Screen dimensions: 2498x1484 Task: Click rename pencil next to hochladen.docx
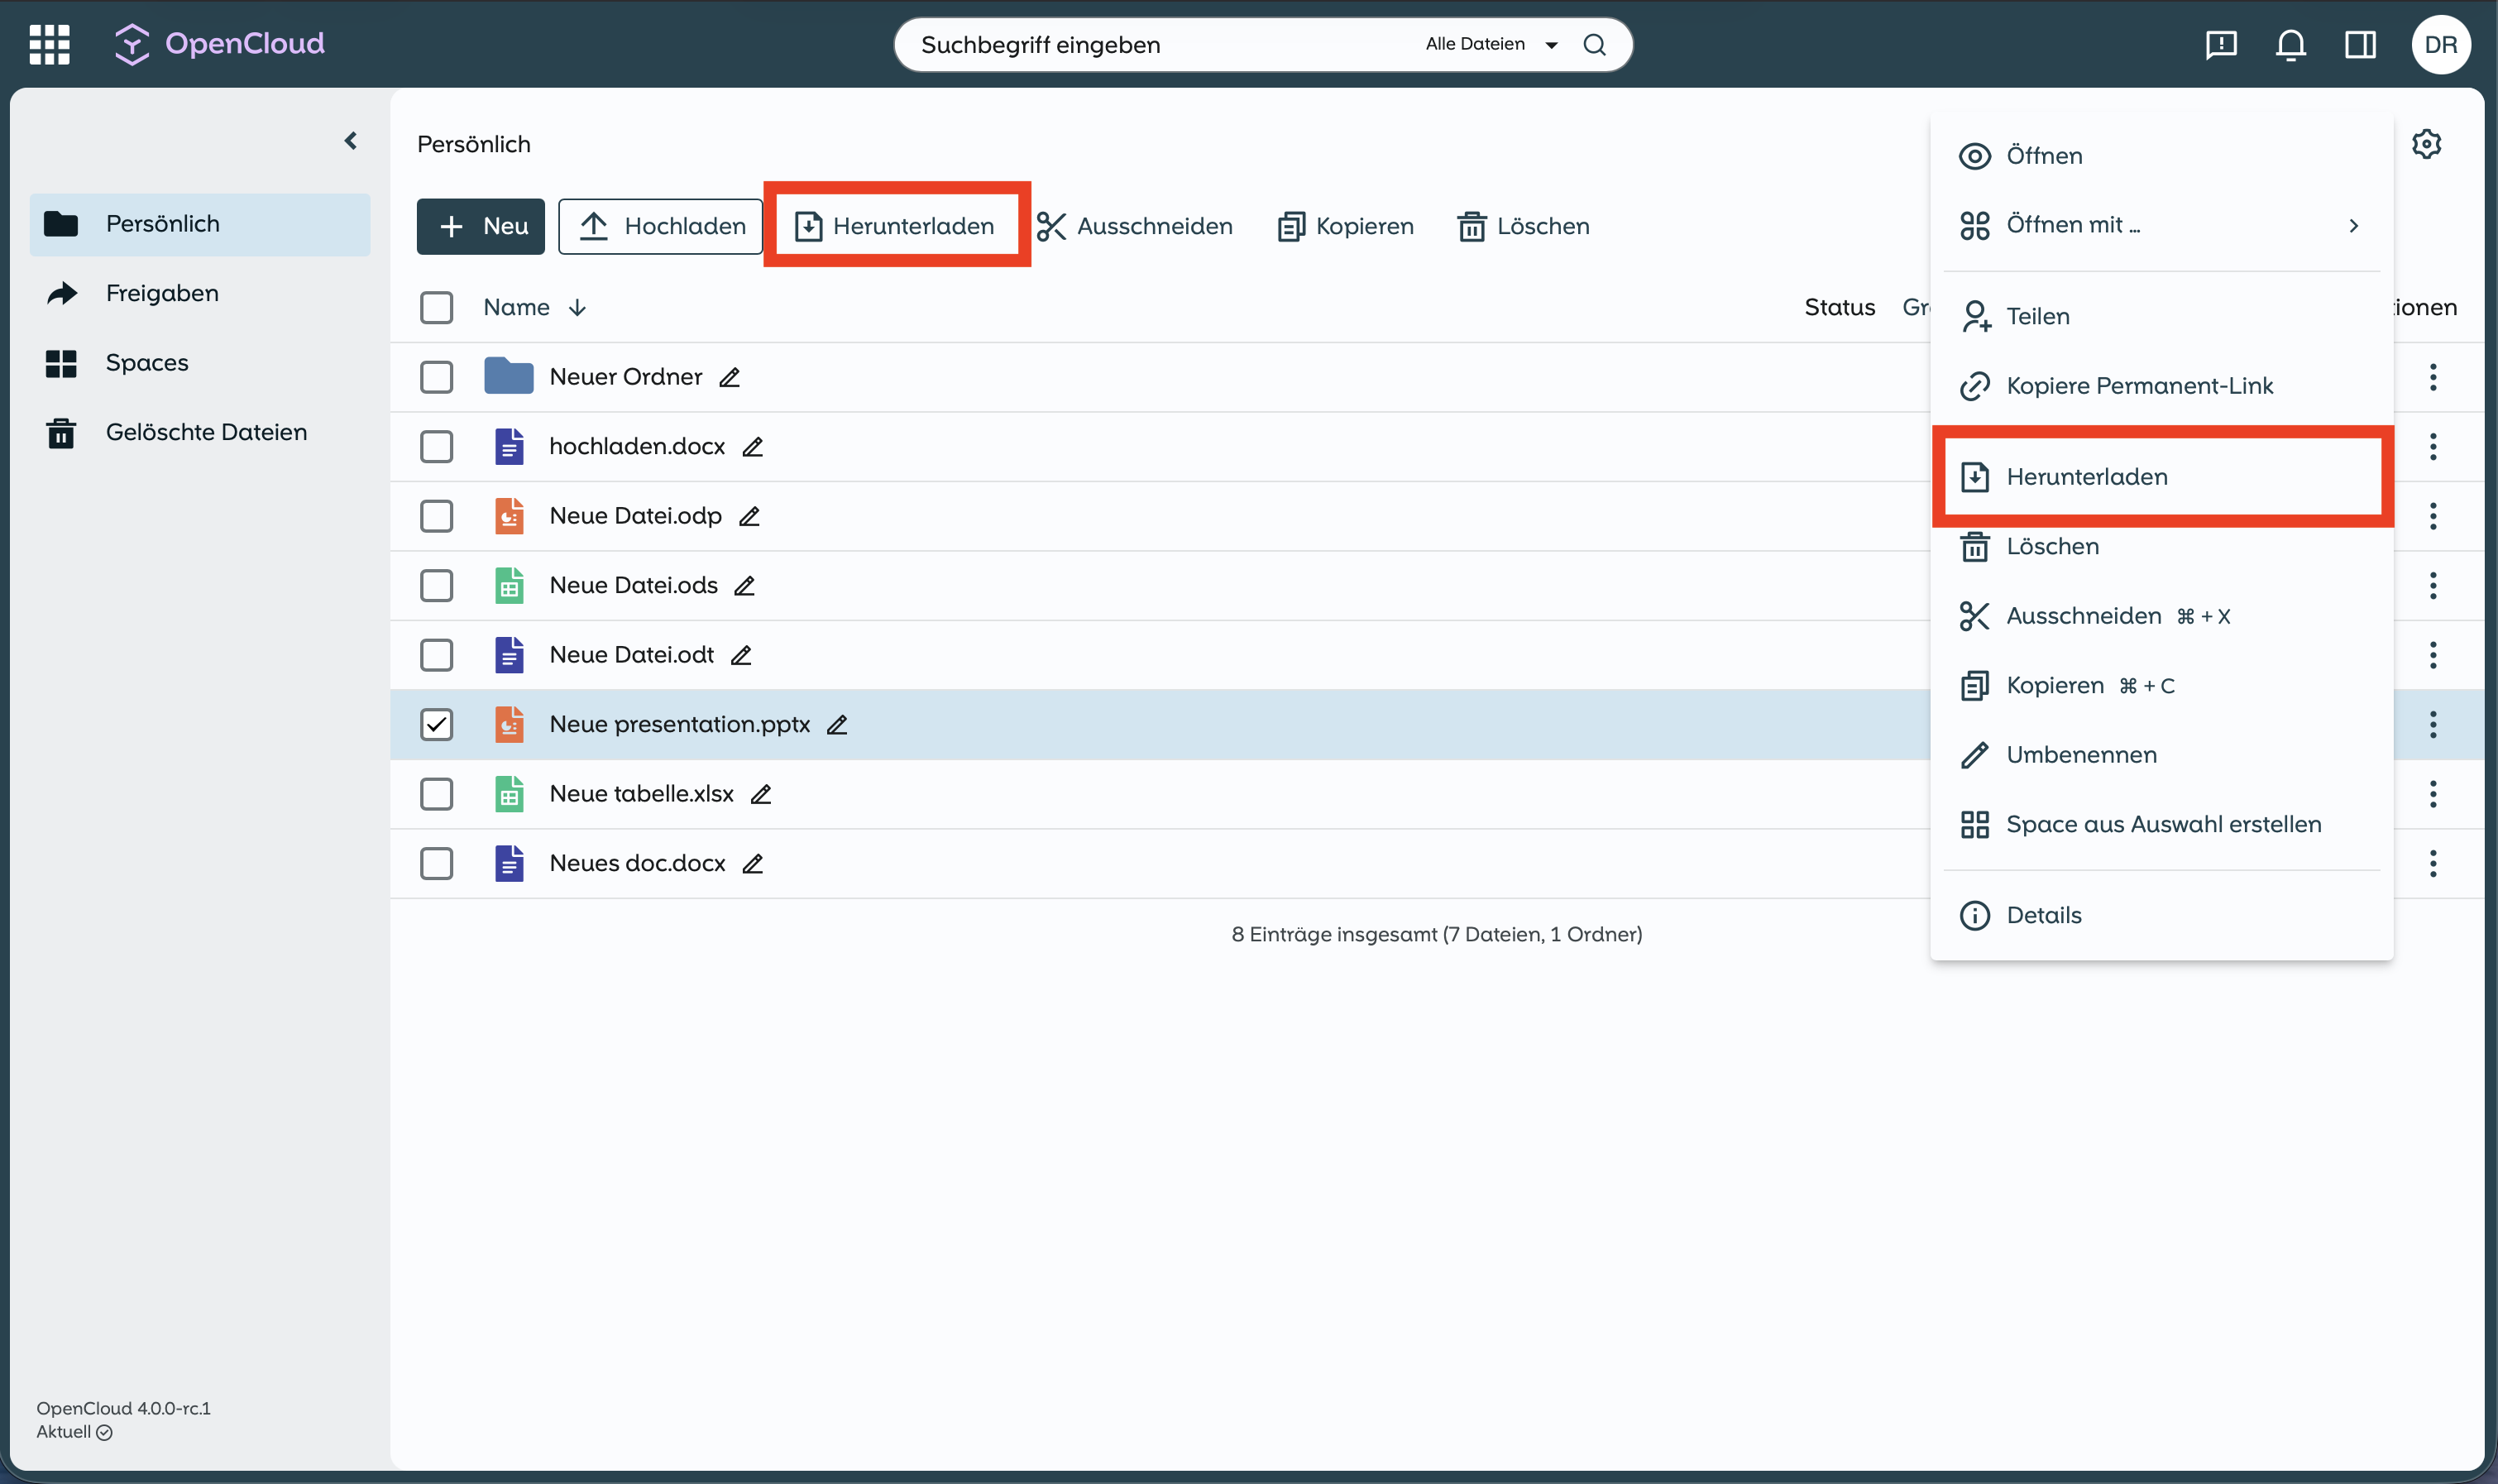tap(753, 447)
